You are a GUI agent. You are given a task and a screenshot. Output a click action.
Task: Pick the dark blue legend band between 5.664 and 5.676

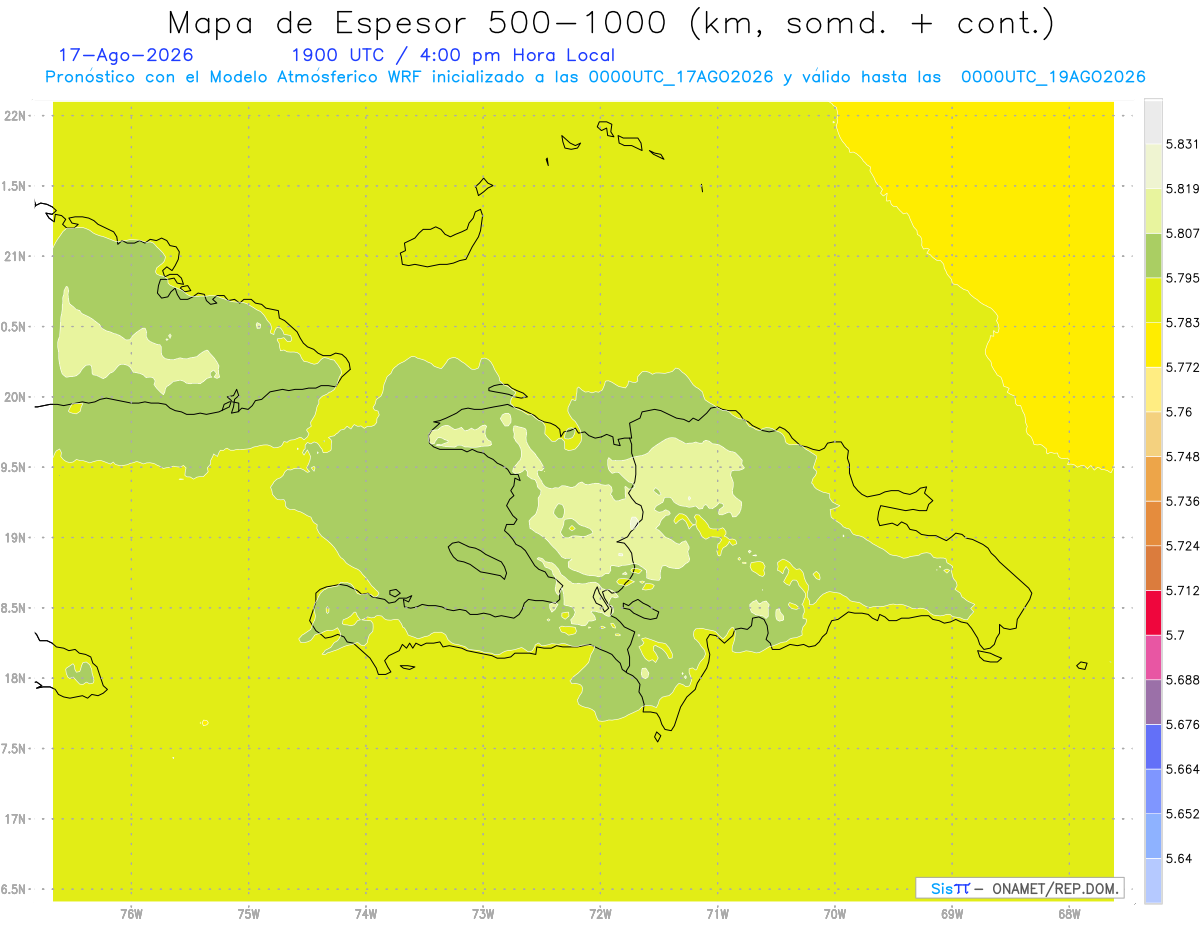pyautogui.click(x=1153, y=747)
